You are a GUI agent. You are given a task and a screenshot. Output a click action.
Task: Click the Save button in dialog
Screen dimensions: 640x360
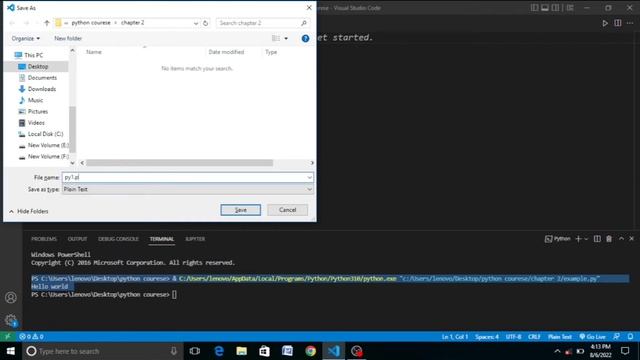click(240, 210)
